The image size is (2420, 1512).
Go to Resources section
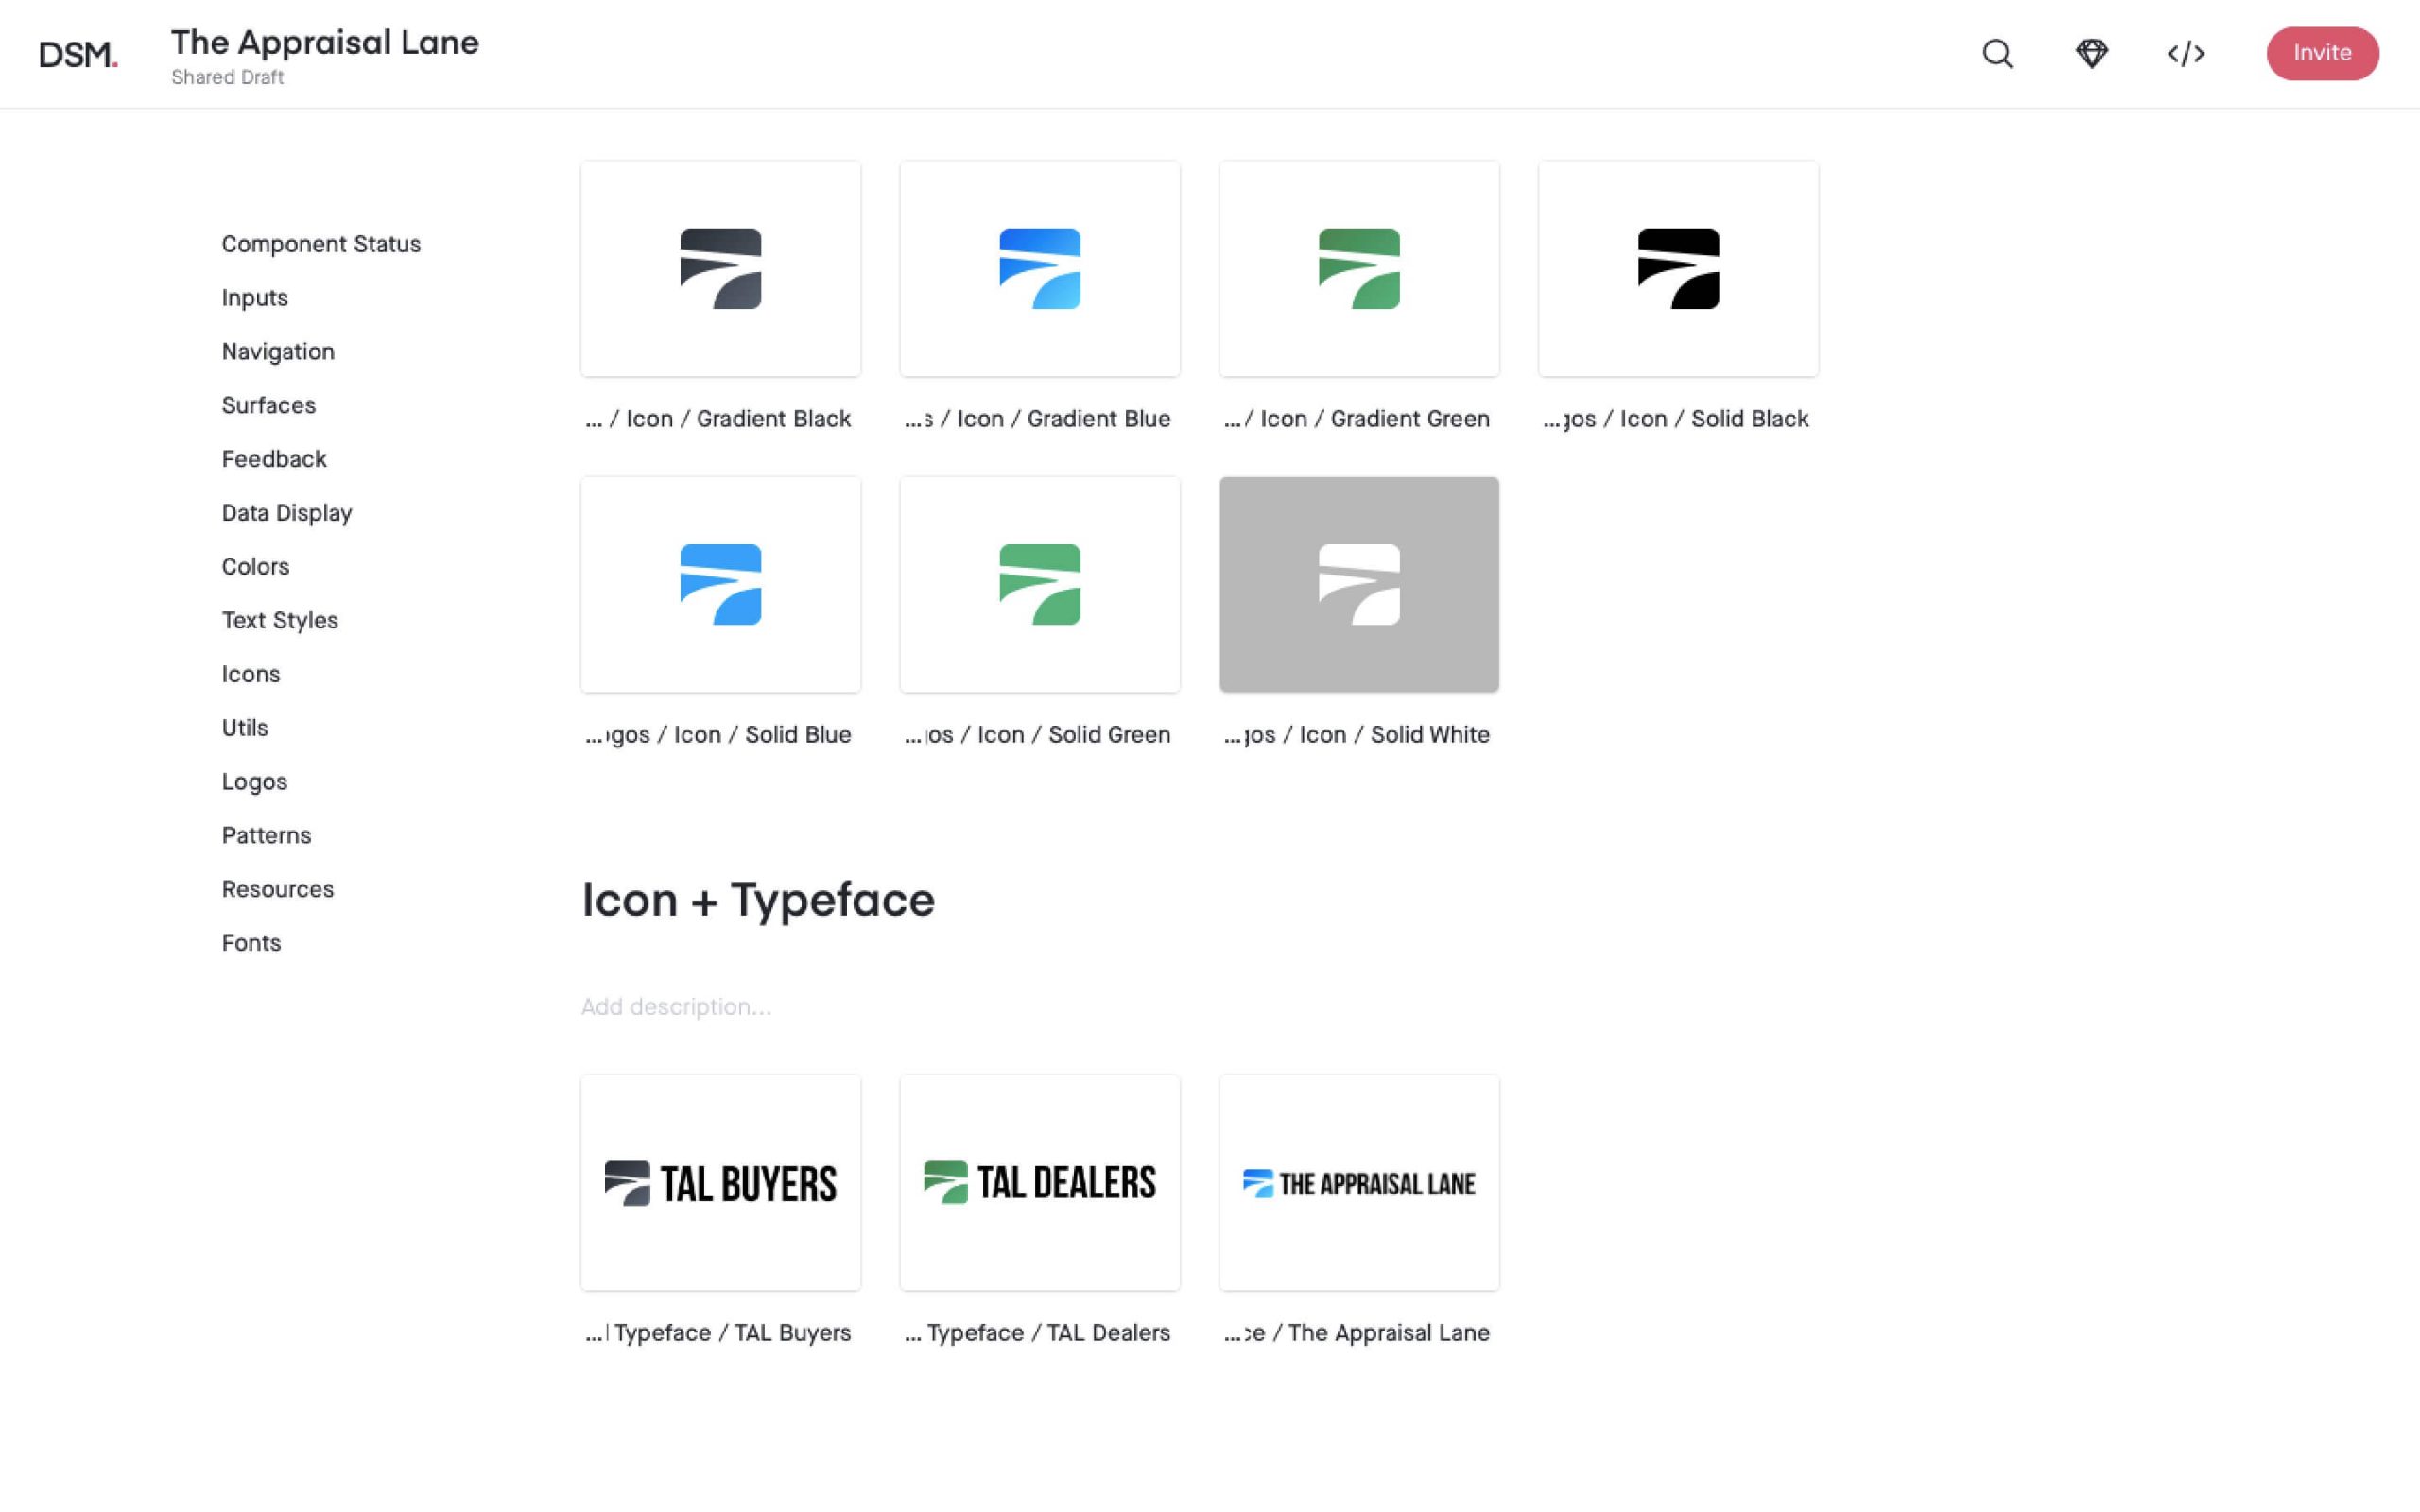click(x=278, y=890)
